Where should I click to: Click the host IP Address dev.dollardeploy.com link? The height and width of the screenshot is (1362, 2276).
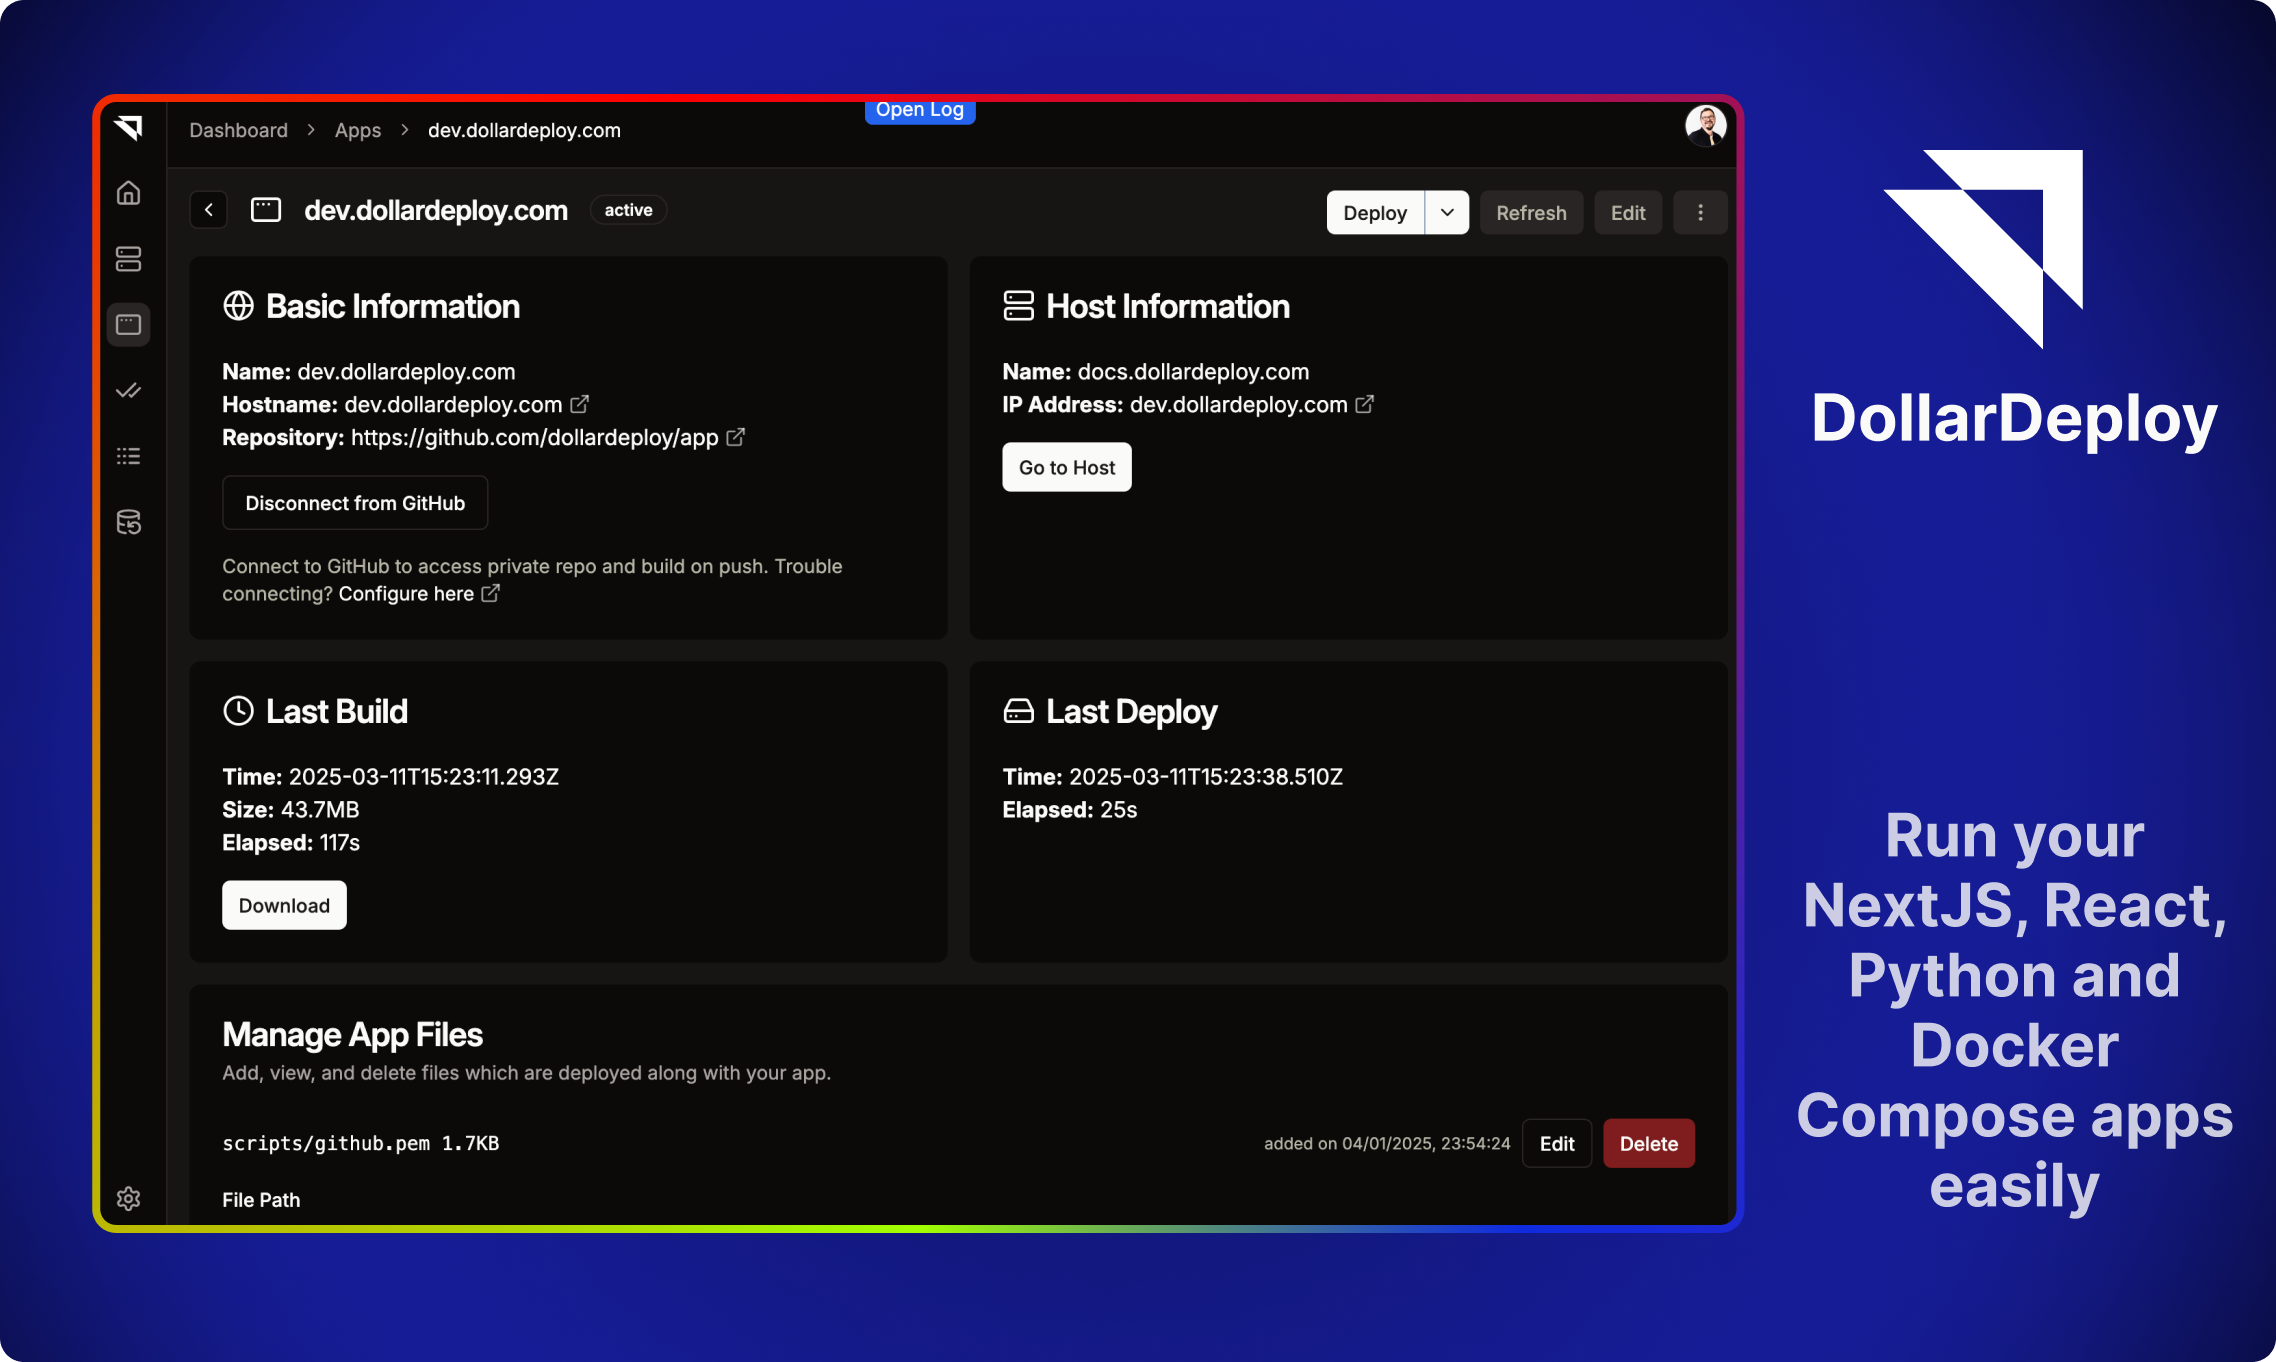coord(1238,404)
